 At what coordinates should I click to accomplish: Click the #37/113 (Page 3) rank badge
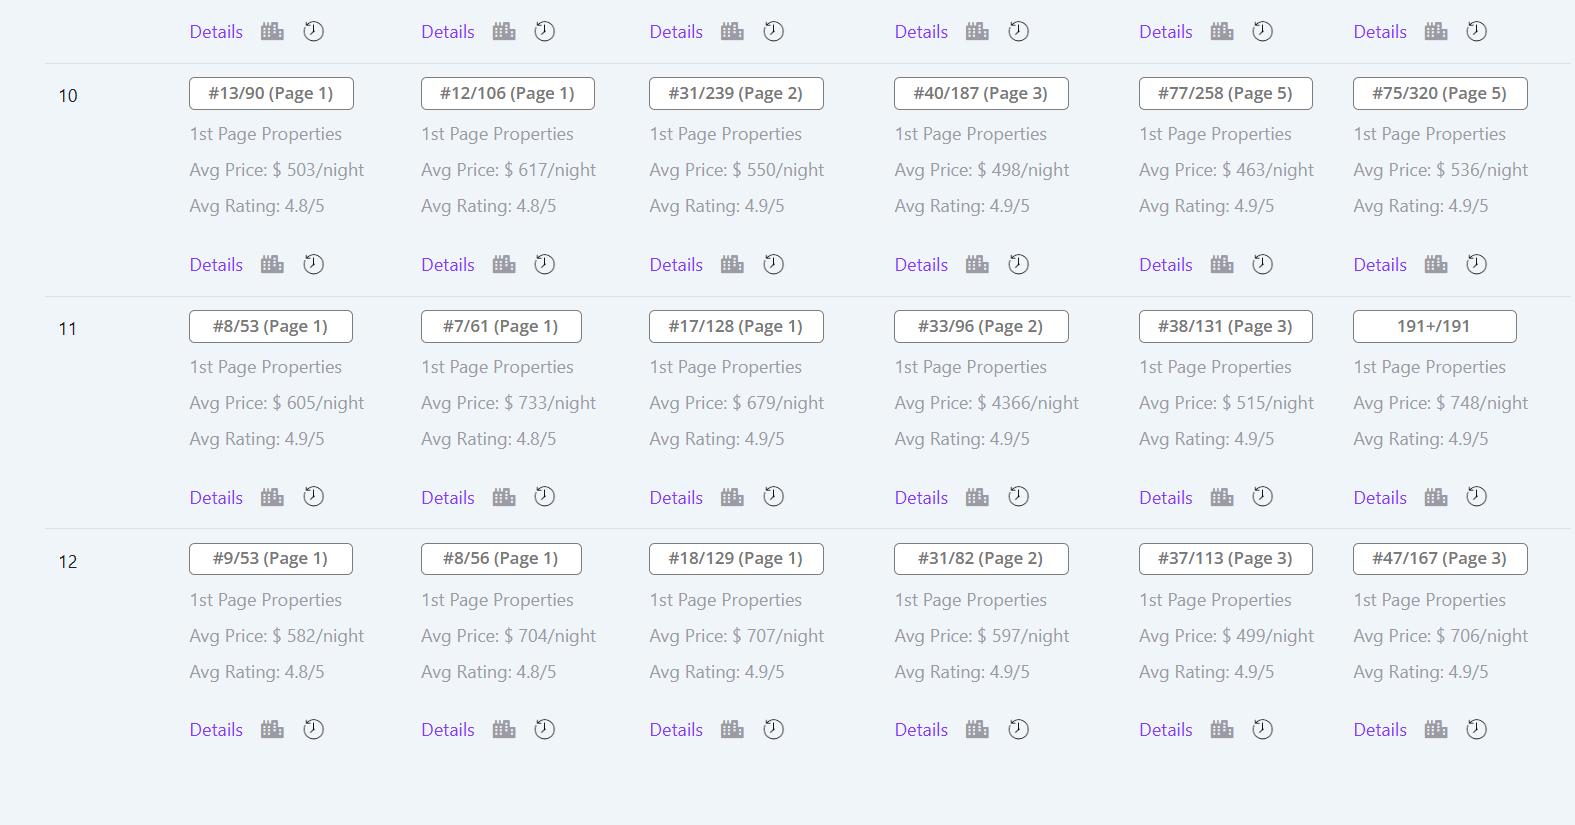[1225, 558]
